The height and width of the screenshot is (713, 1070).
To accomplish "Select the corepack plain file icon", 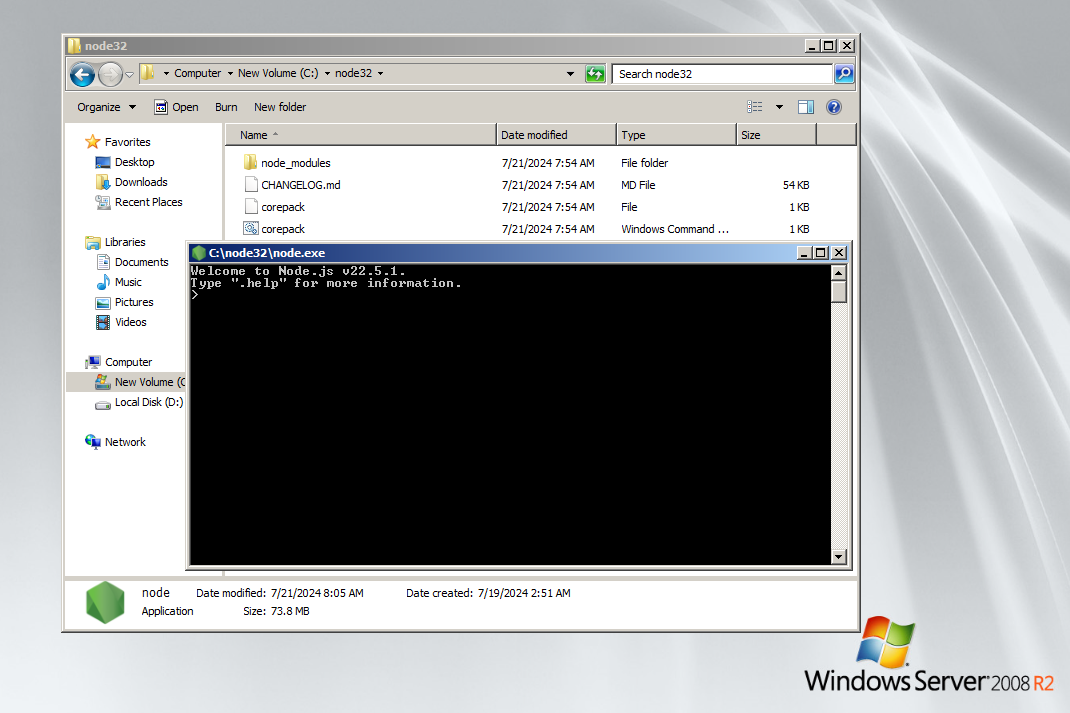I will click(251, 207).
